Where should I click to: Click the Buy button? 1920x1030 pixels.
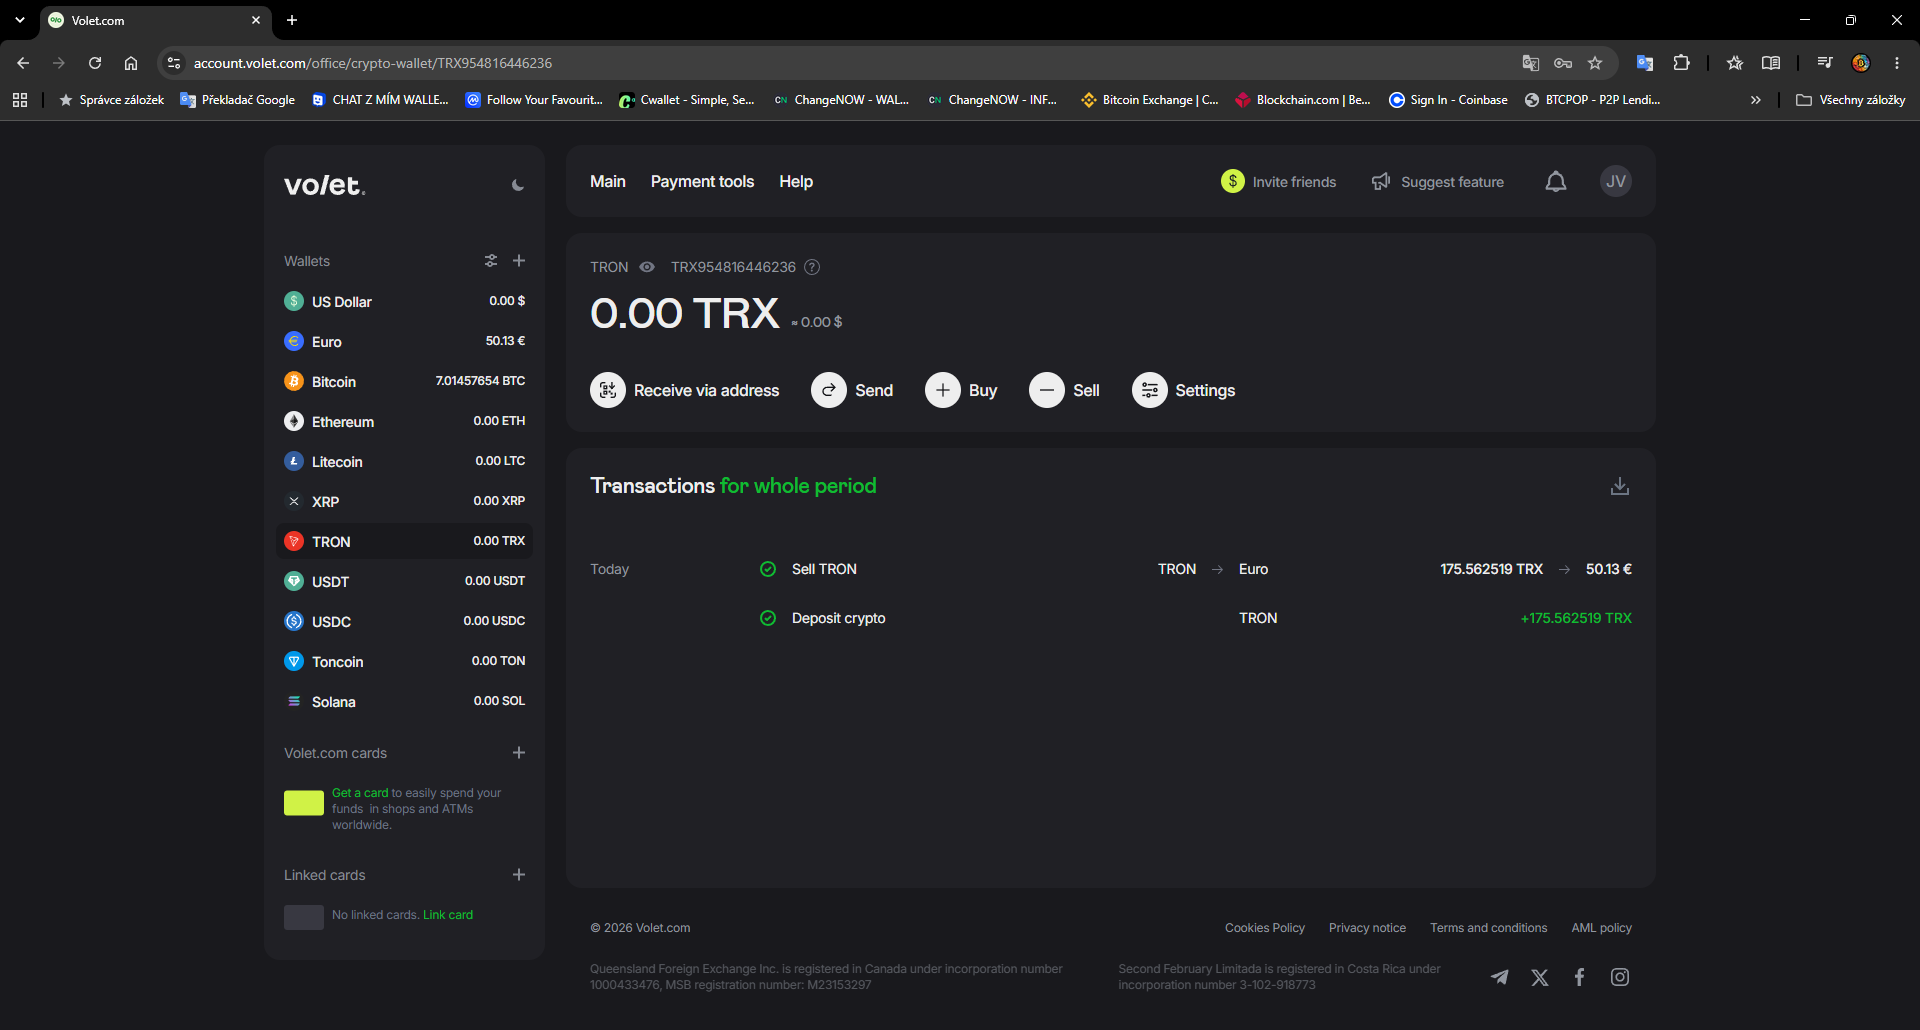coord(961,390)
